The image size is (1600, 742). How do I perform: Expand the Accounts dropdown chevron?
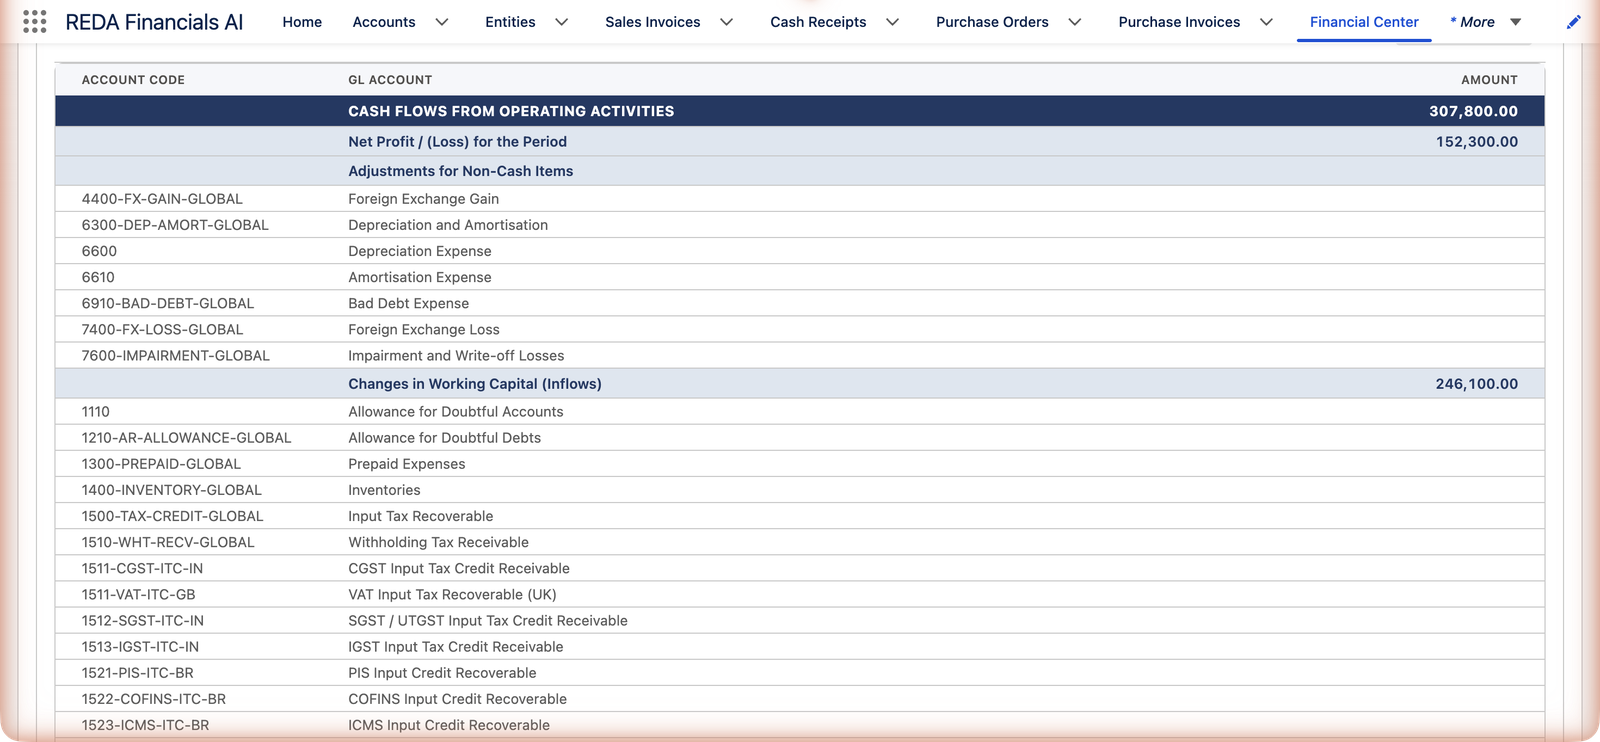(x=442, y=22)
